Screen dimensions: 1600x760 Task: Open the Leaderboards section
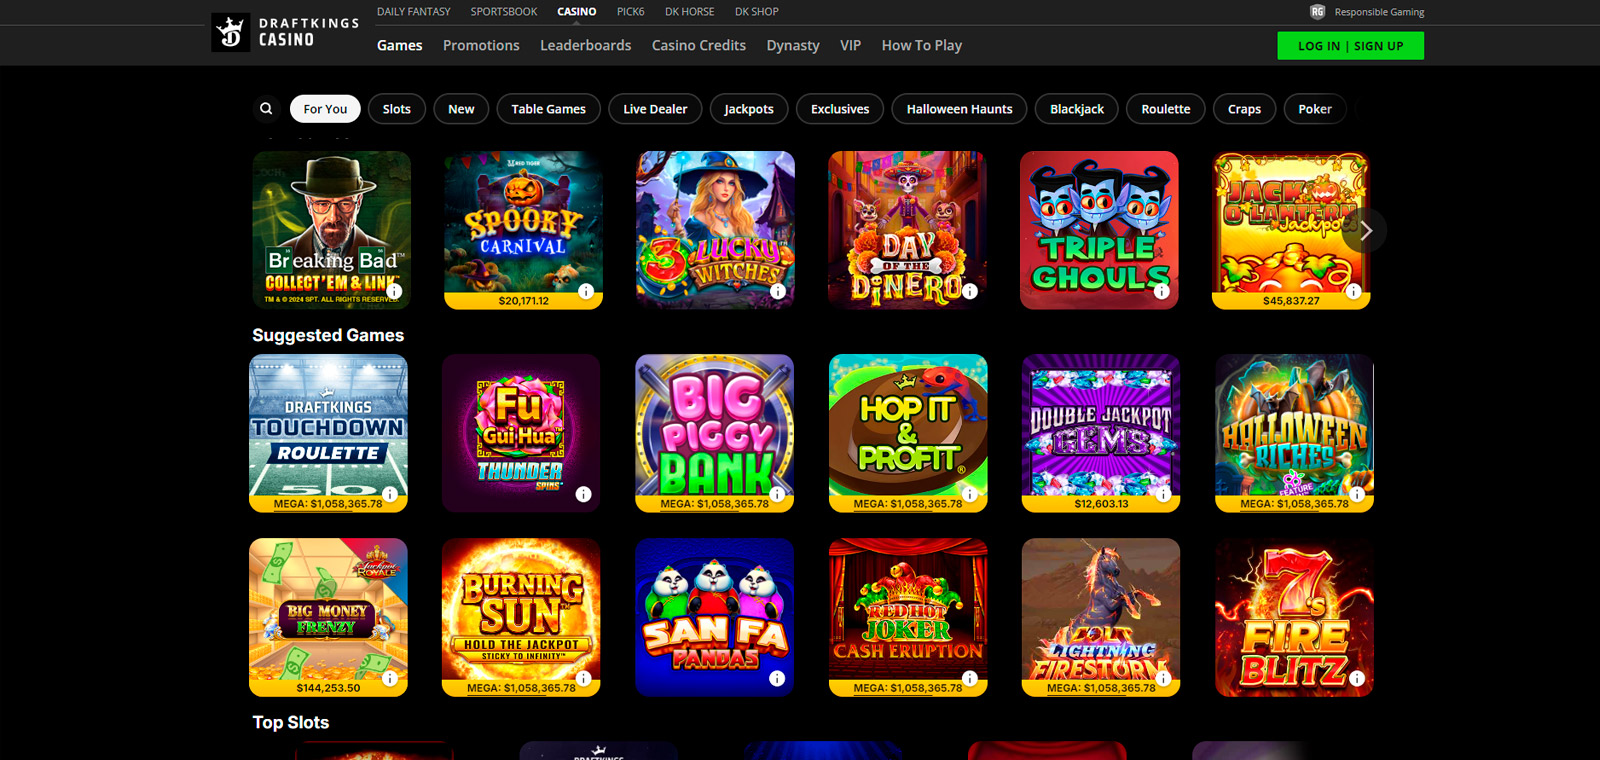586,45
